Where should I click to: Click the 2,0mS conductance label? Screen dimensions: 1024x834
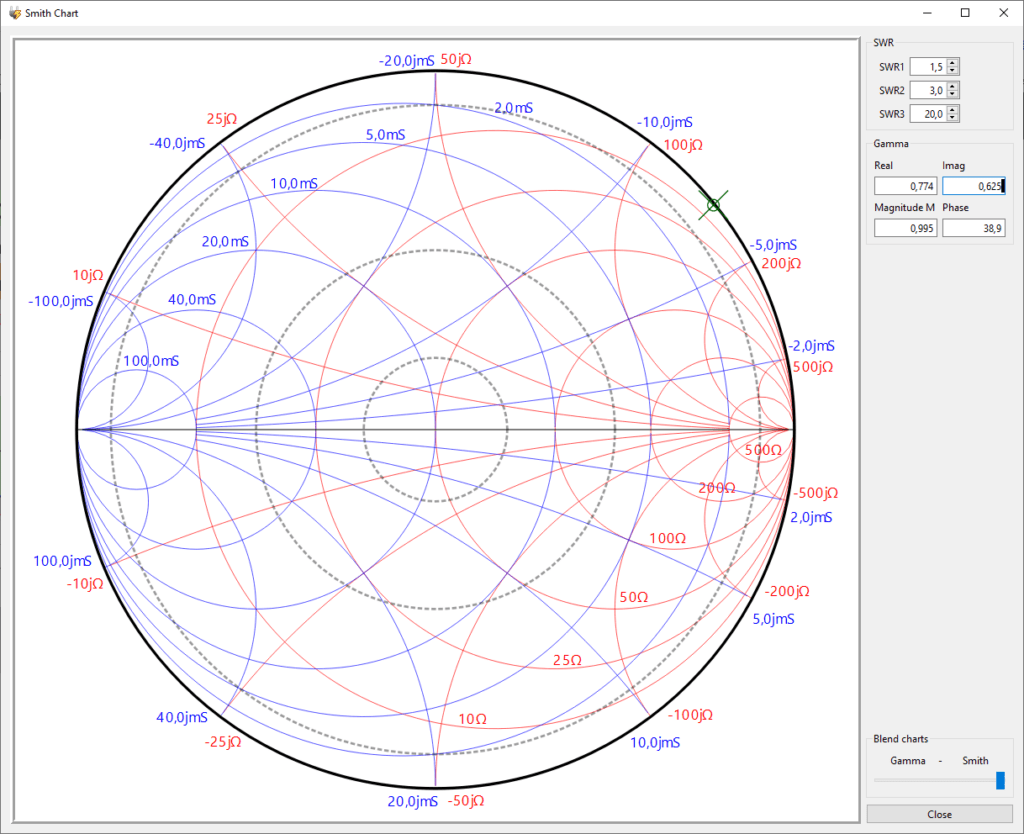tap(513, 108)
